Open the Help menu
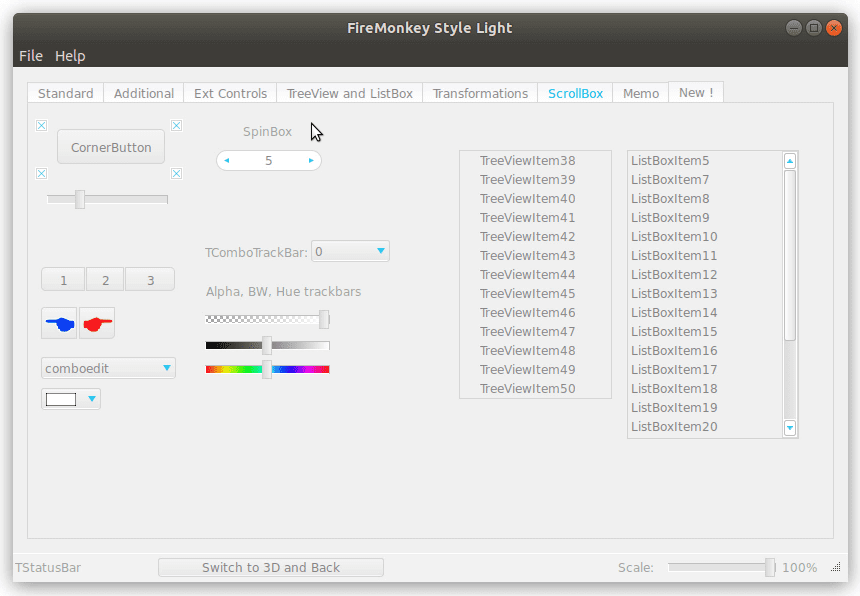The width and height of the screenshot is (860, 596). pos(70,56)
